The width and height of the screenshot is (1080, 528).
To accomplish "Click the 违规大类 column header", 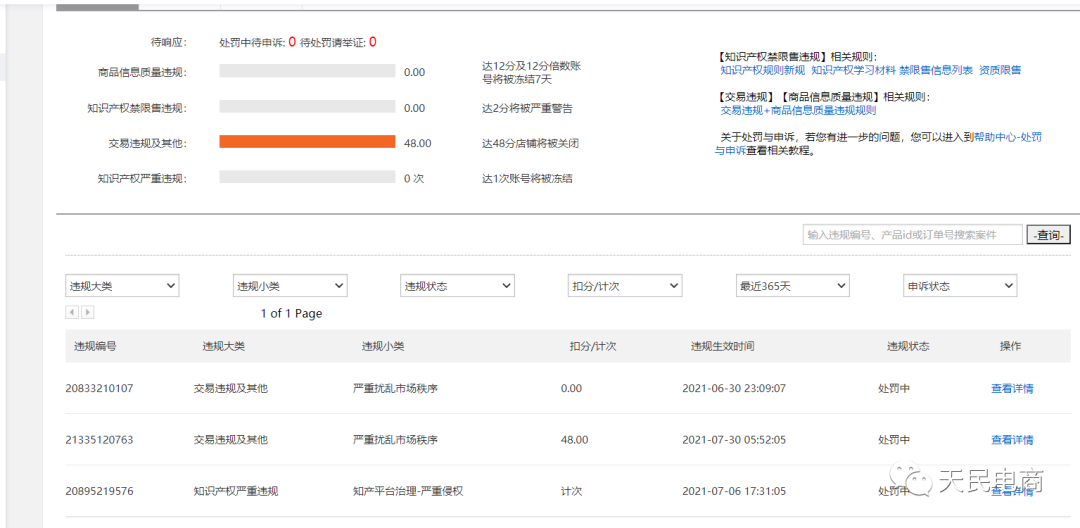I will 223,346.
